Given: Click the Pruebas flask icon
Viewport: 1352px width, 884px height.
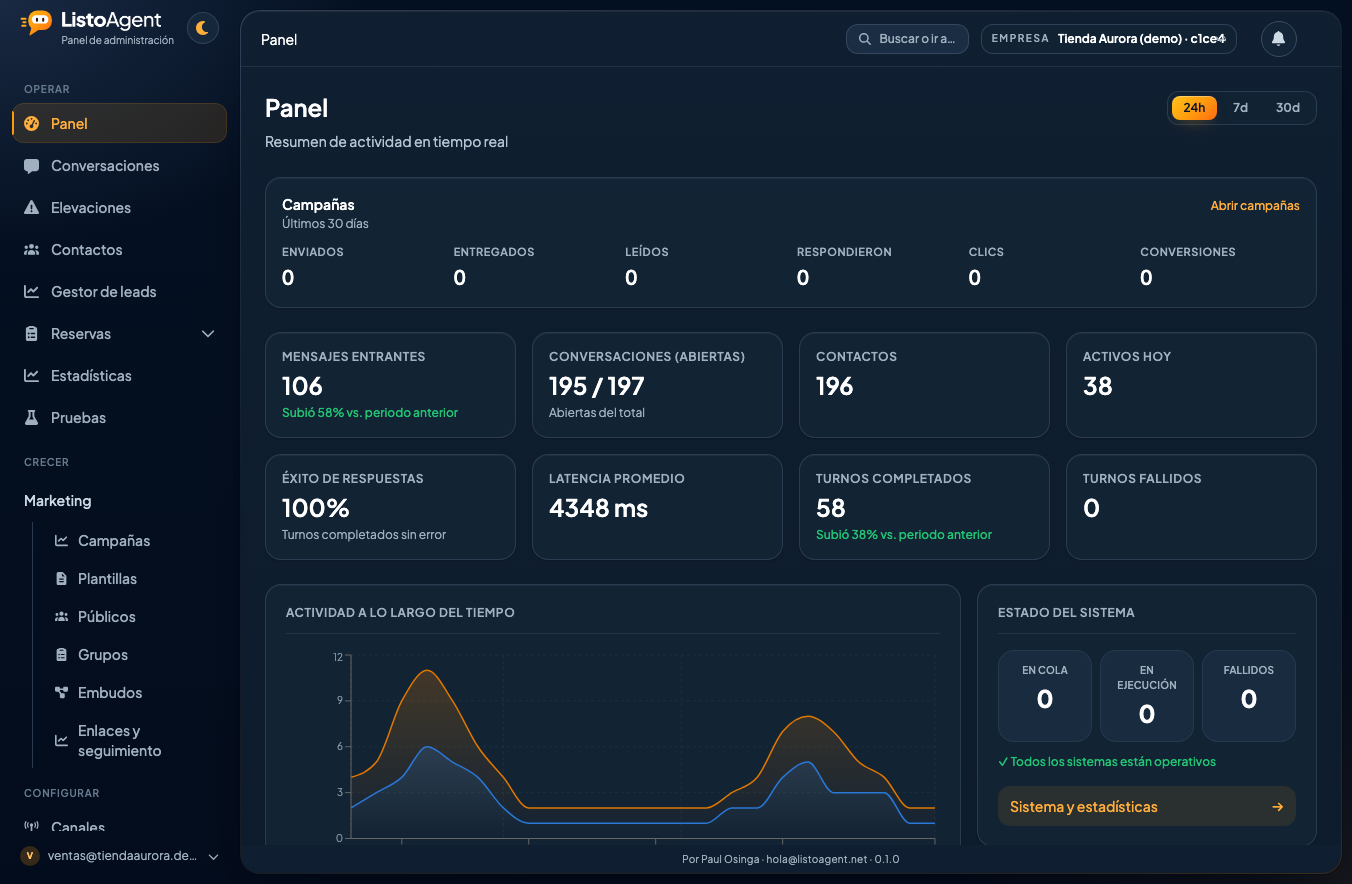Looking at the screenshot, I should pos(31,418).
